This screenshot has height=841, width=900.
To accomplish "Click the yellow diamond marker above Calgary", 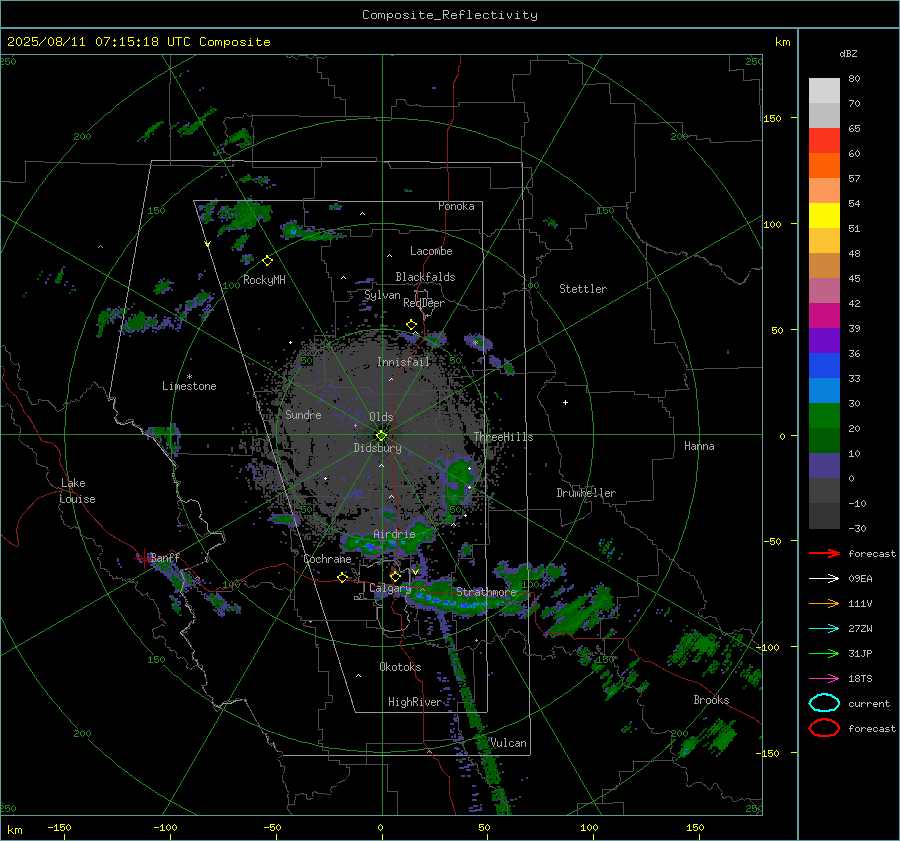I will click(395, 576).
